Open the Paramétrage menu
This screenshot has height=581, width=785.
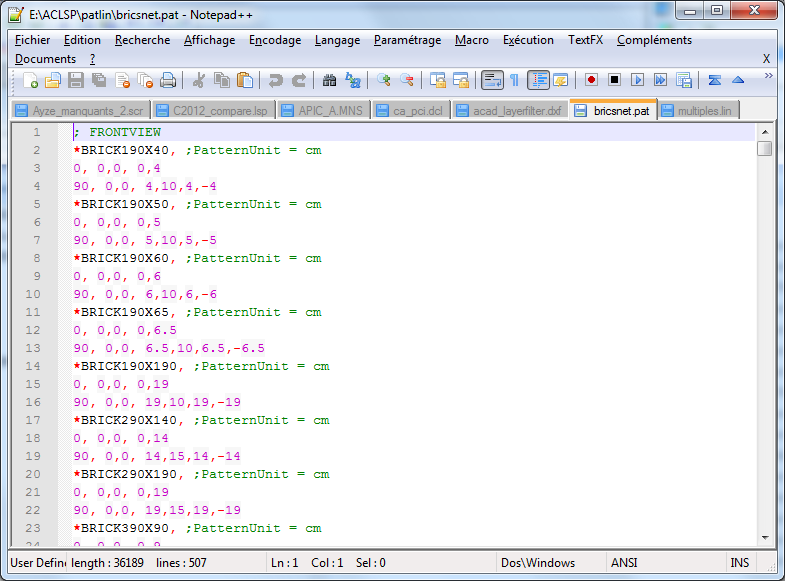point(408,40)
